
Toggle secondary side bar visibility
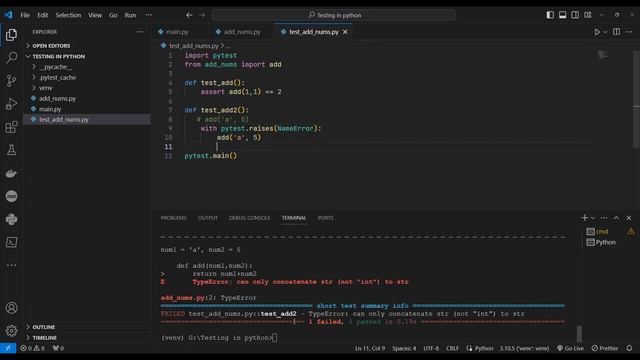(575, 15)
